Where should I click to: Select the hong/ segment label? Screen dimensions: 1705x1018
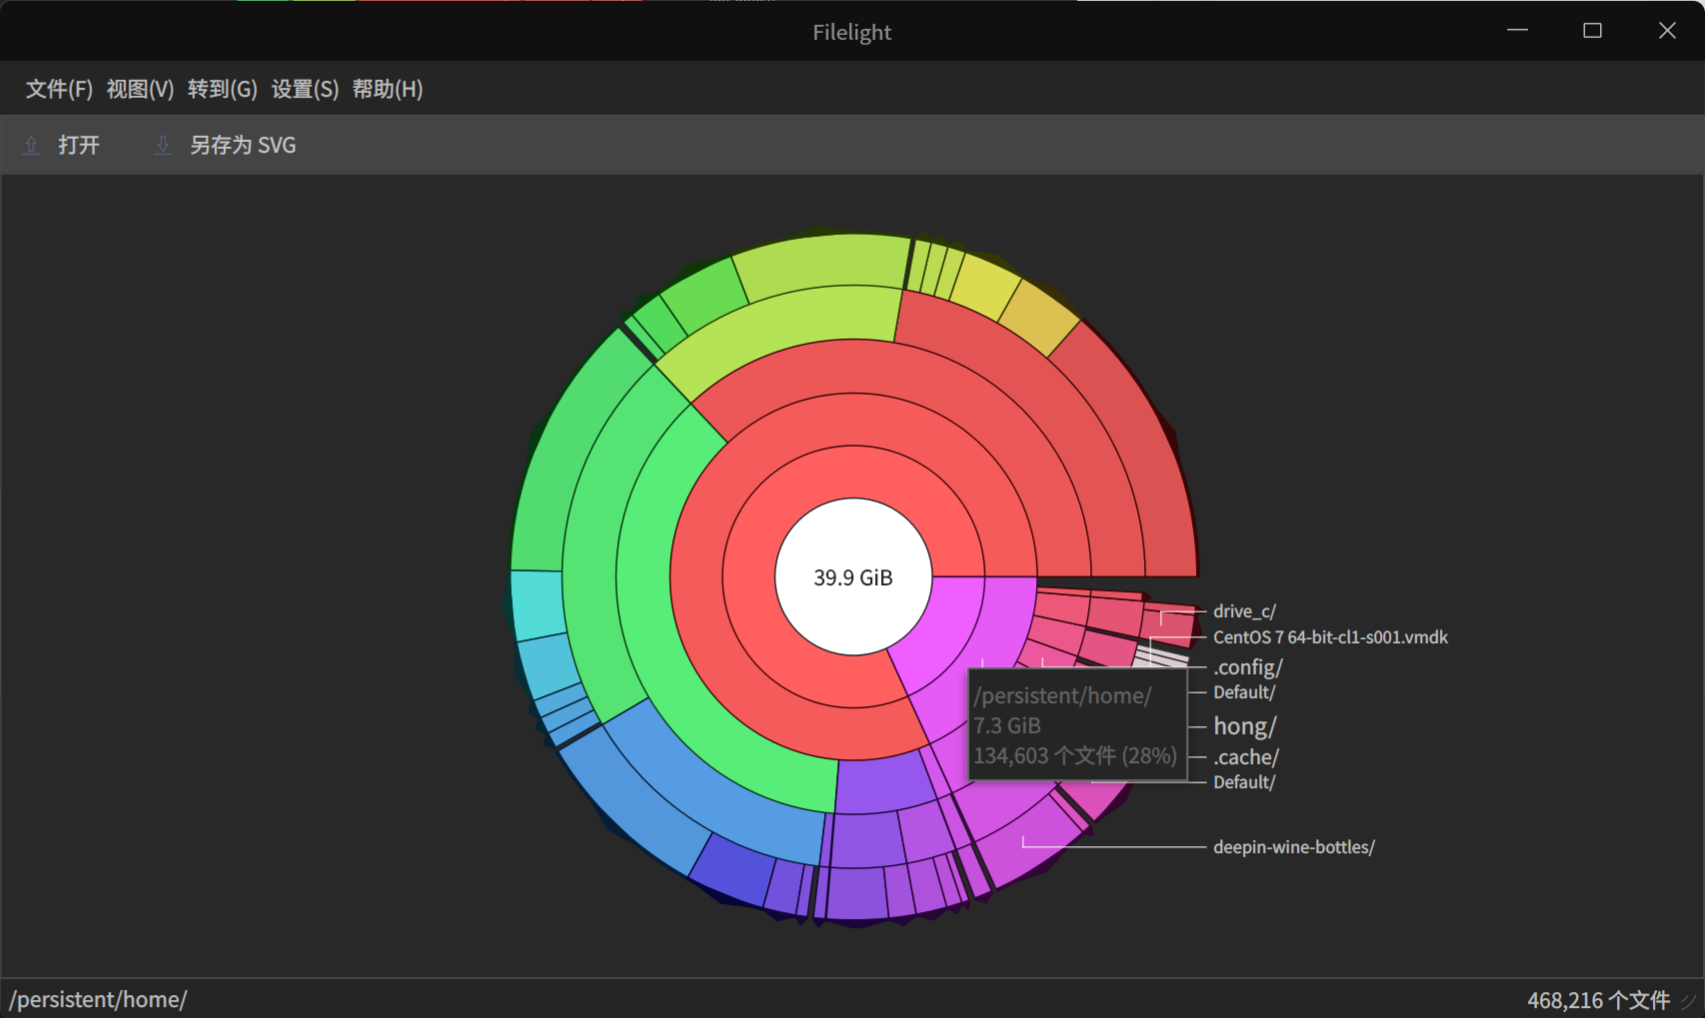click(x=1244, y=726)
